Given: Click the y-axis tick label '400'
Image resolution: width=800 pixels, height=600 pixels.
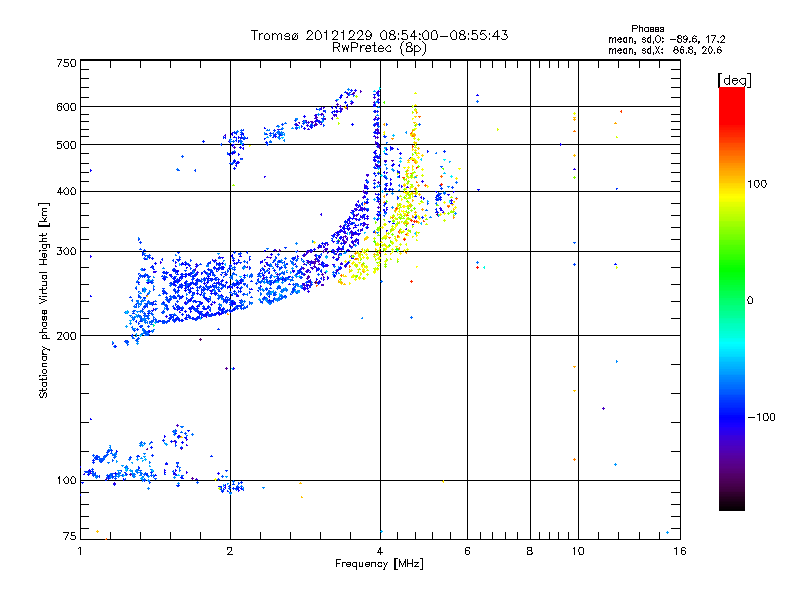Looking at the screenshot, I should coord(66,192).
